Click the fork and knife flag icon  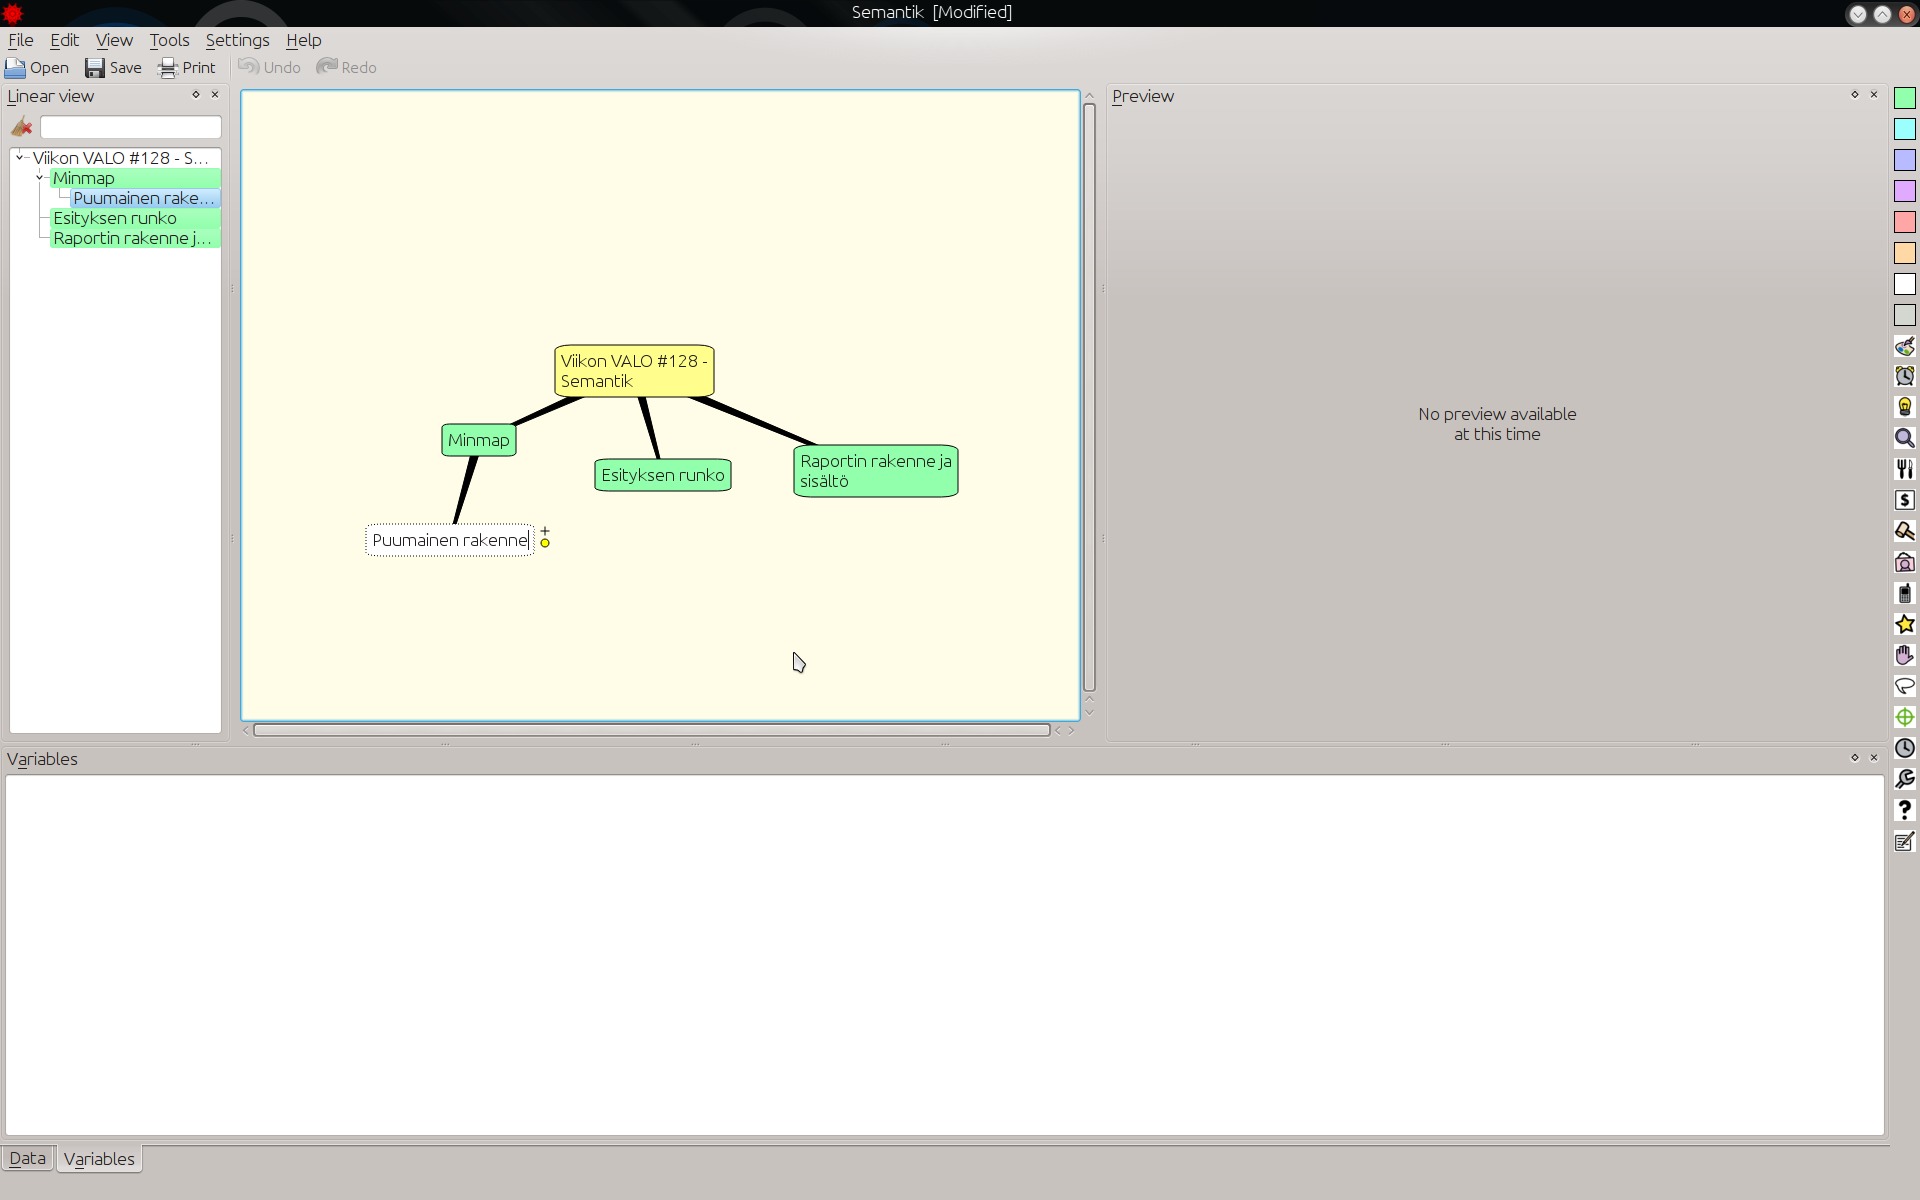tap(1905, 469)
